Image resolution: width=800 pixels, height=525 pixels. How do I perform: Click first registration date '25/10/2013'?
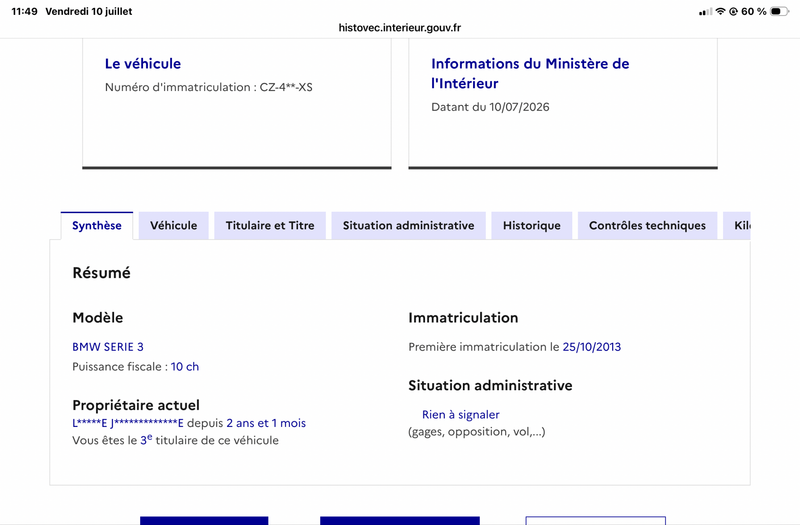click(x=592, y=347)
